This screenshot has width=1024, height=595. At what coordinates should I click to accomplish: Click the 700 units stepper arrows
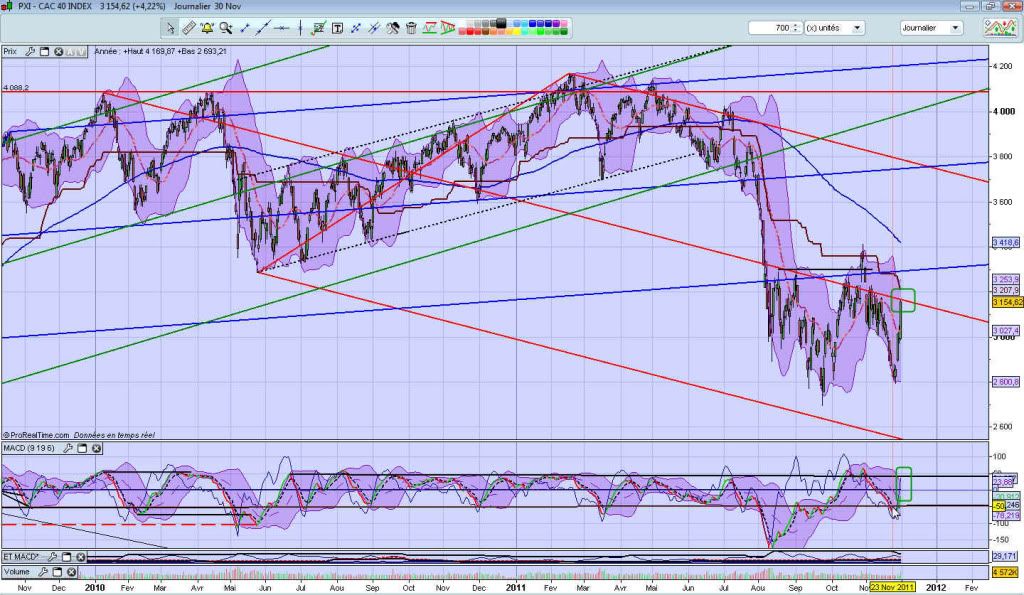(x=797, y=28)
